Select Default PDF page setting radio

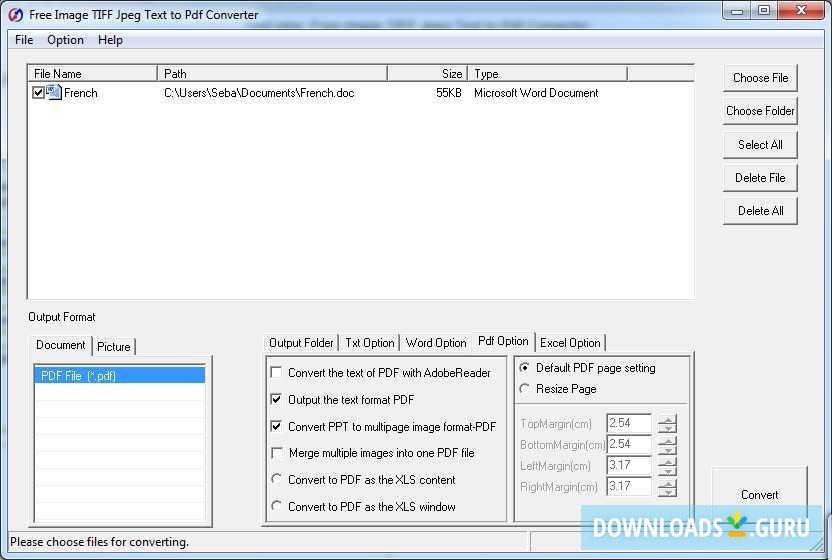[524, 367]
